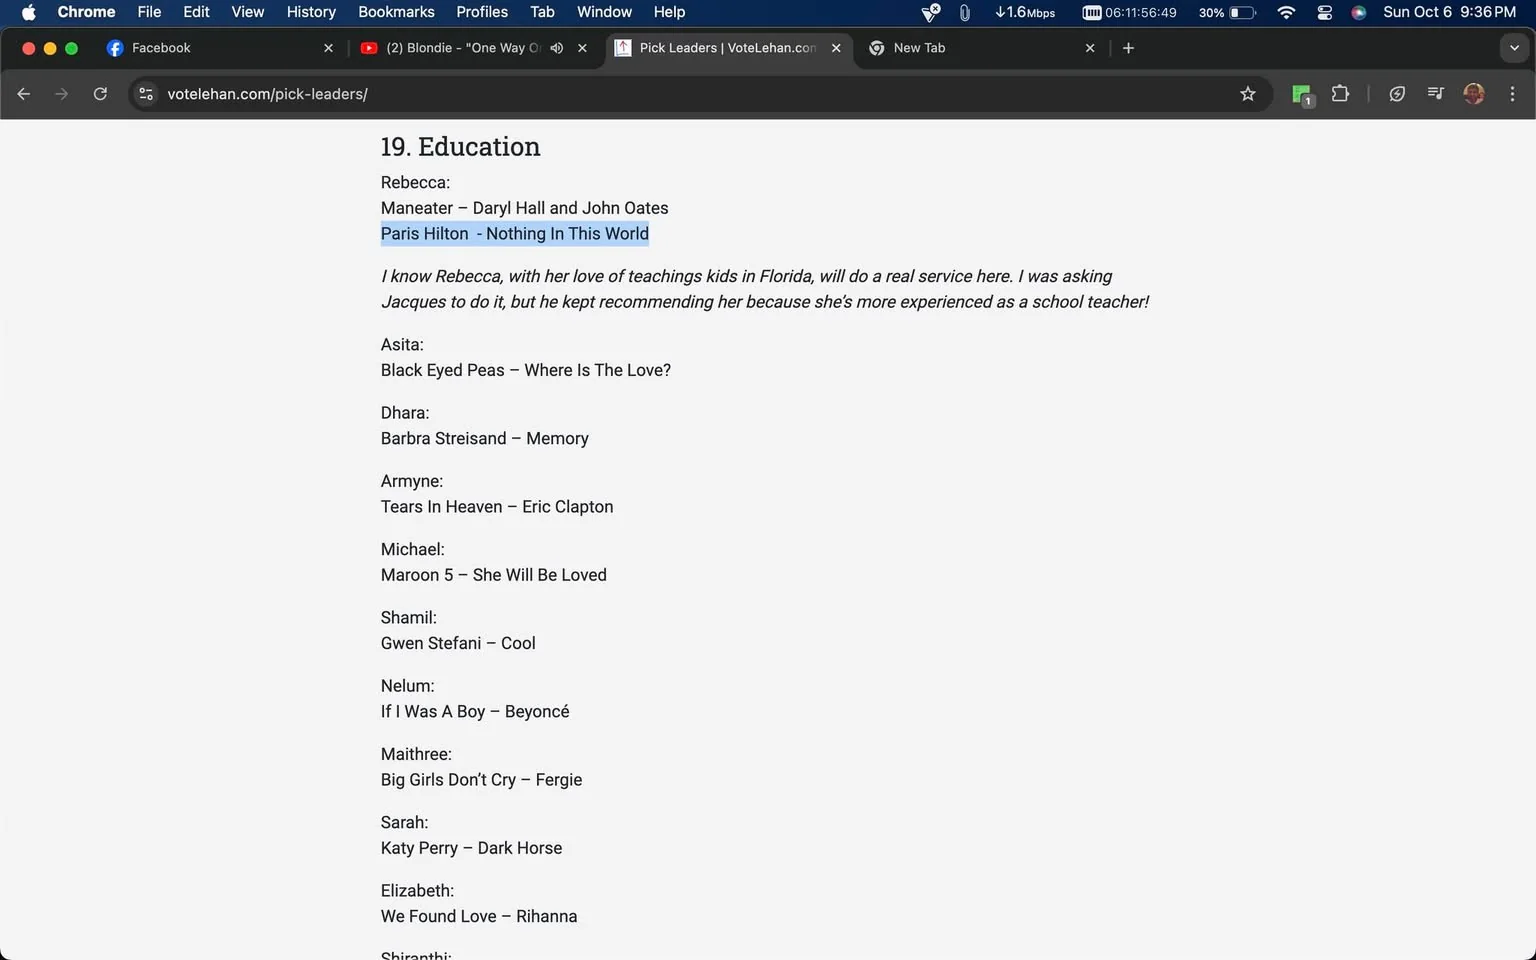Open the Edit menu
1536x960 pixels.
pos(196,12)
